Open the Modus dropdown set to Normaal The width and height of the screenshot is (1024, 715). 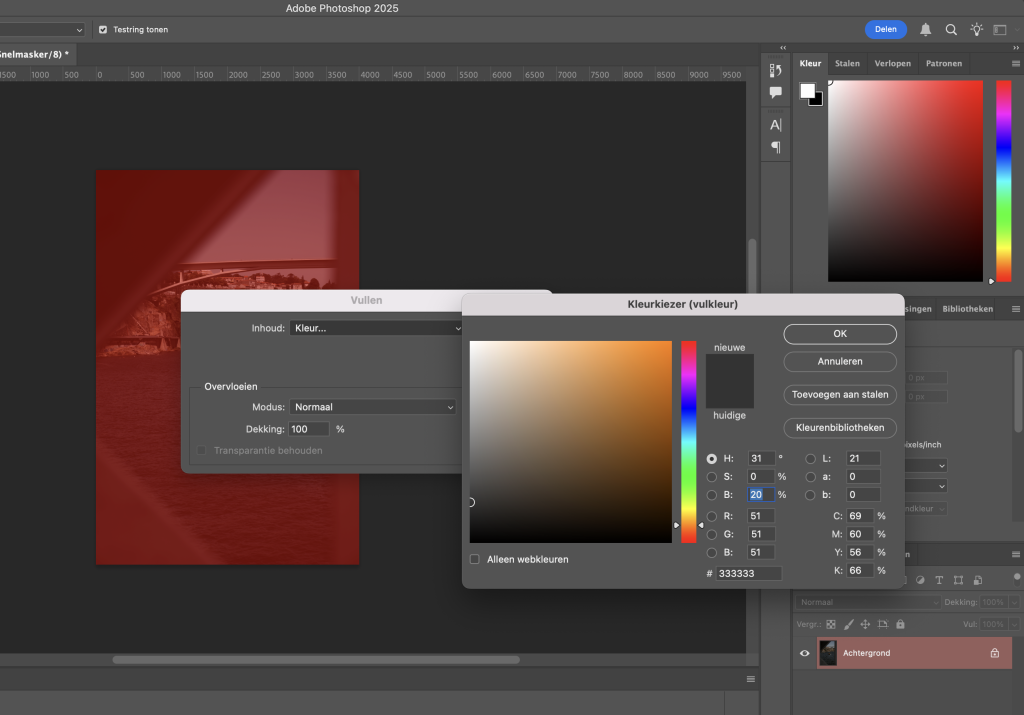click(x=373, y=407)
